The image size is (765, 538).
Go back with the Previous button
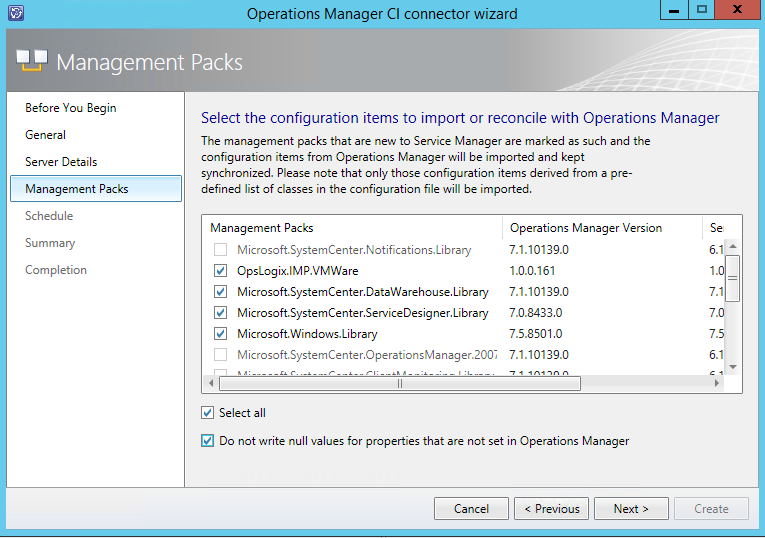(x=551, y=509)
